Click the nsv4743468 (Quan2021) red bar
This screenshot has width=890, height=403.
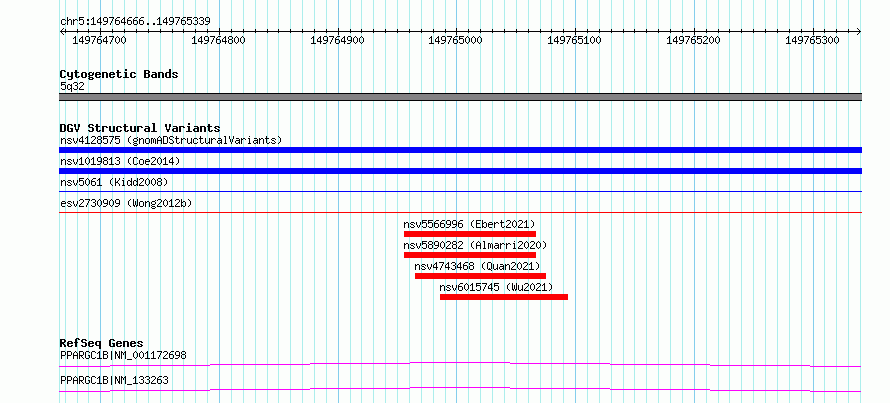[480, 276]
